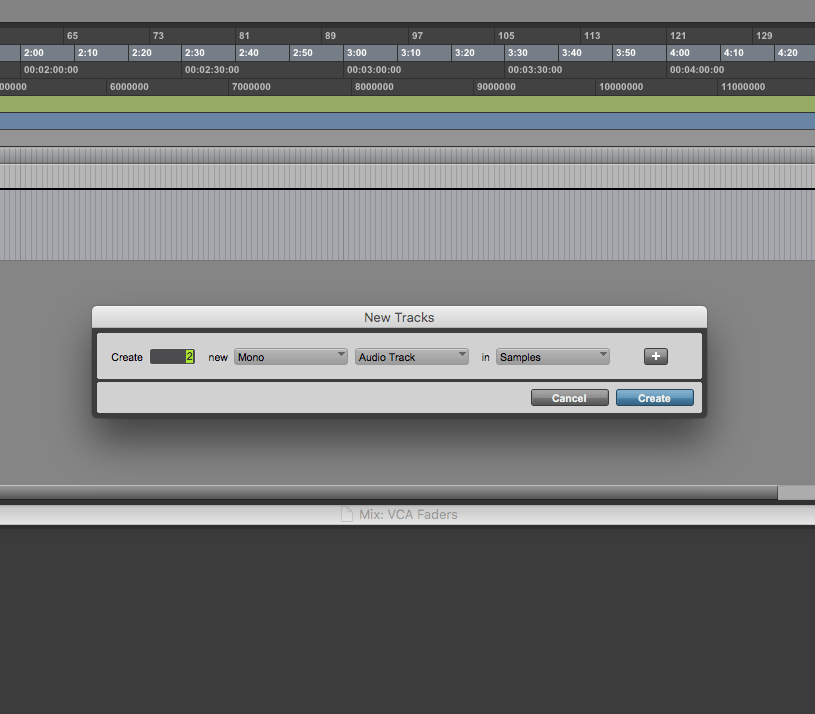The image size is (815, 714).
Task: Cancel the New Tracks dialog
Action: click(570, 398)
